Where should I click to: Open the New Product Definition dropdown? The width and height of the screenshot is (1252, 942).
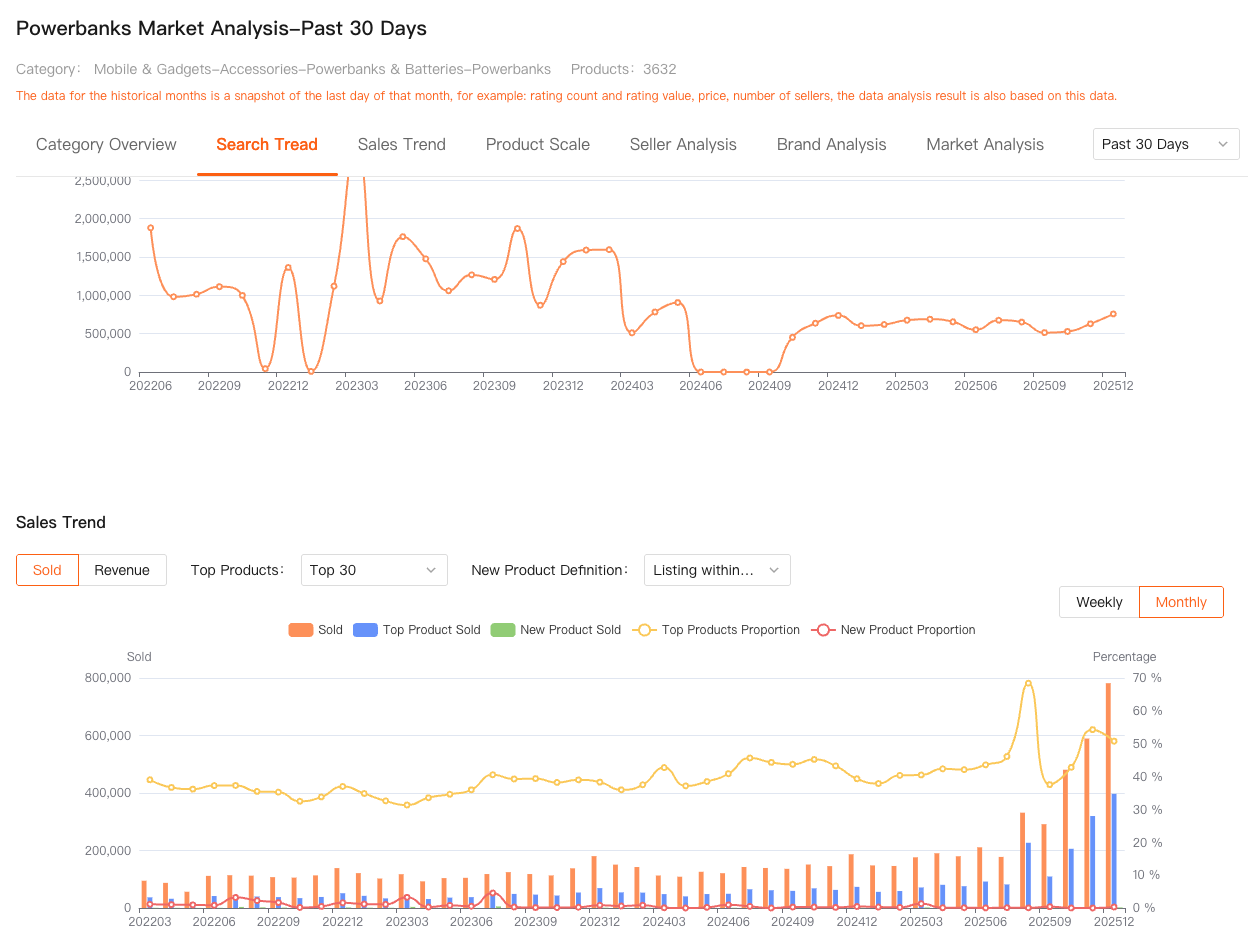(716, 570)
